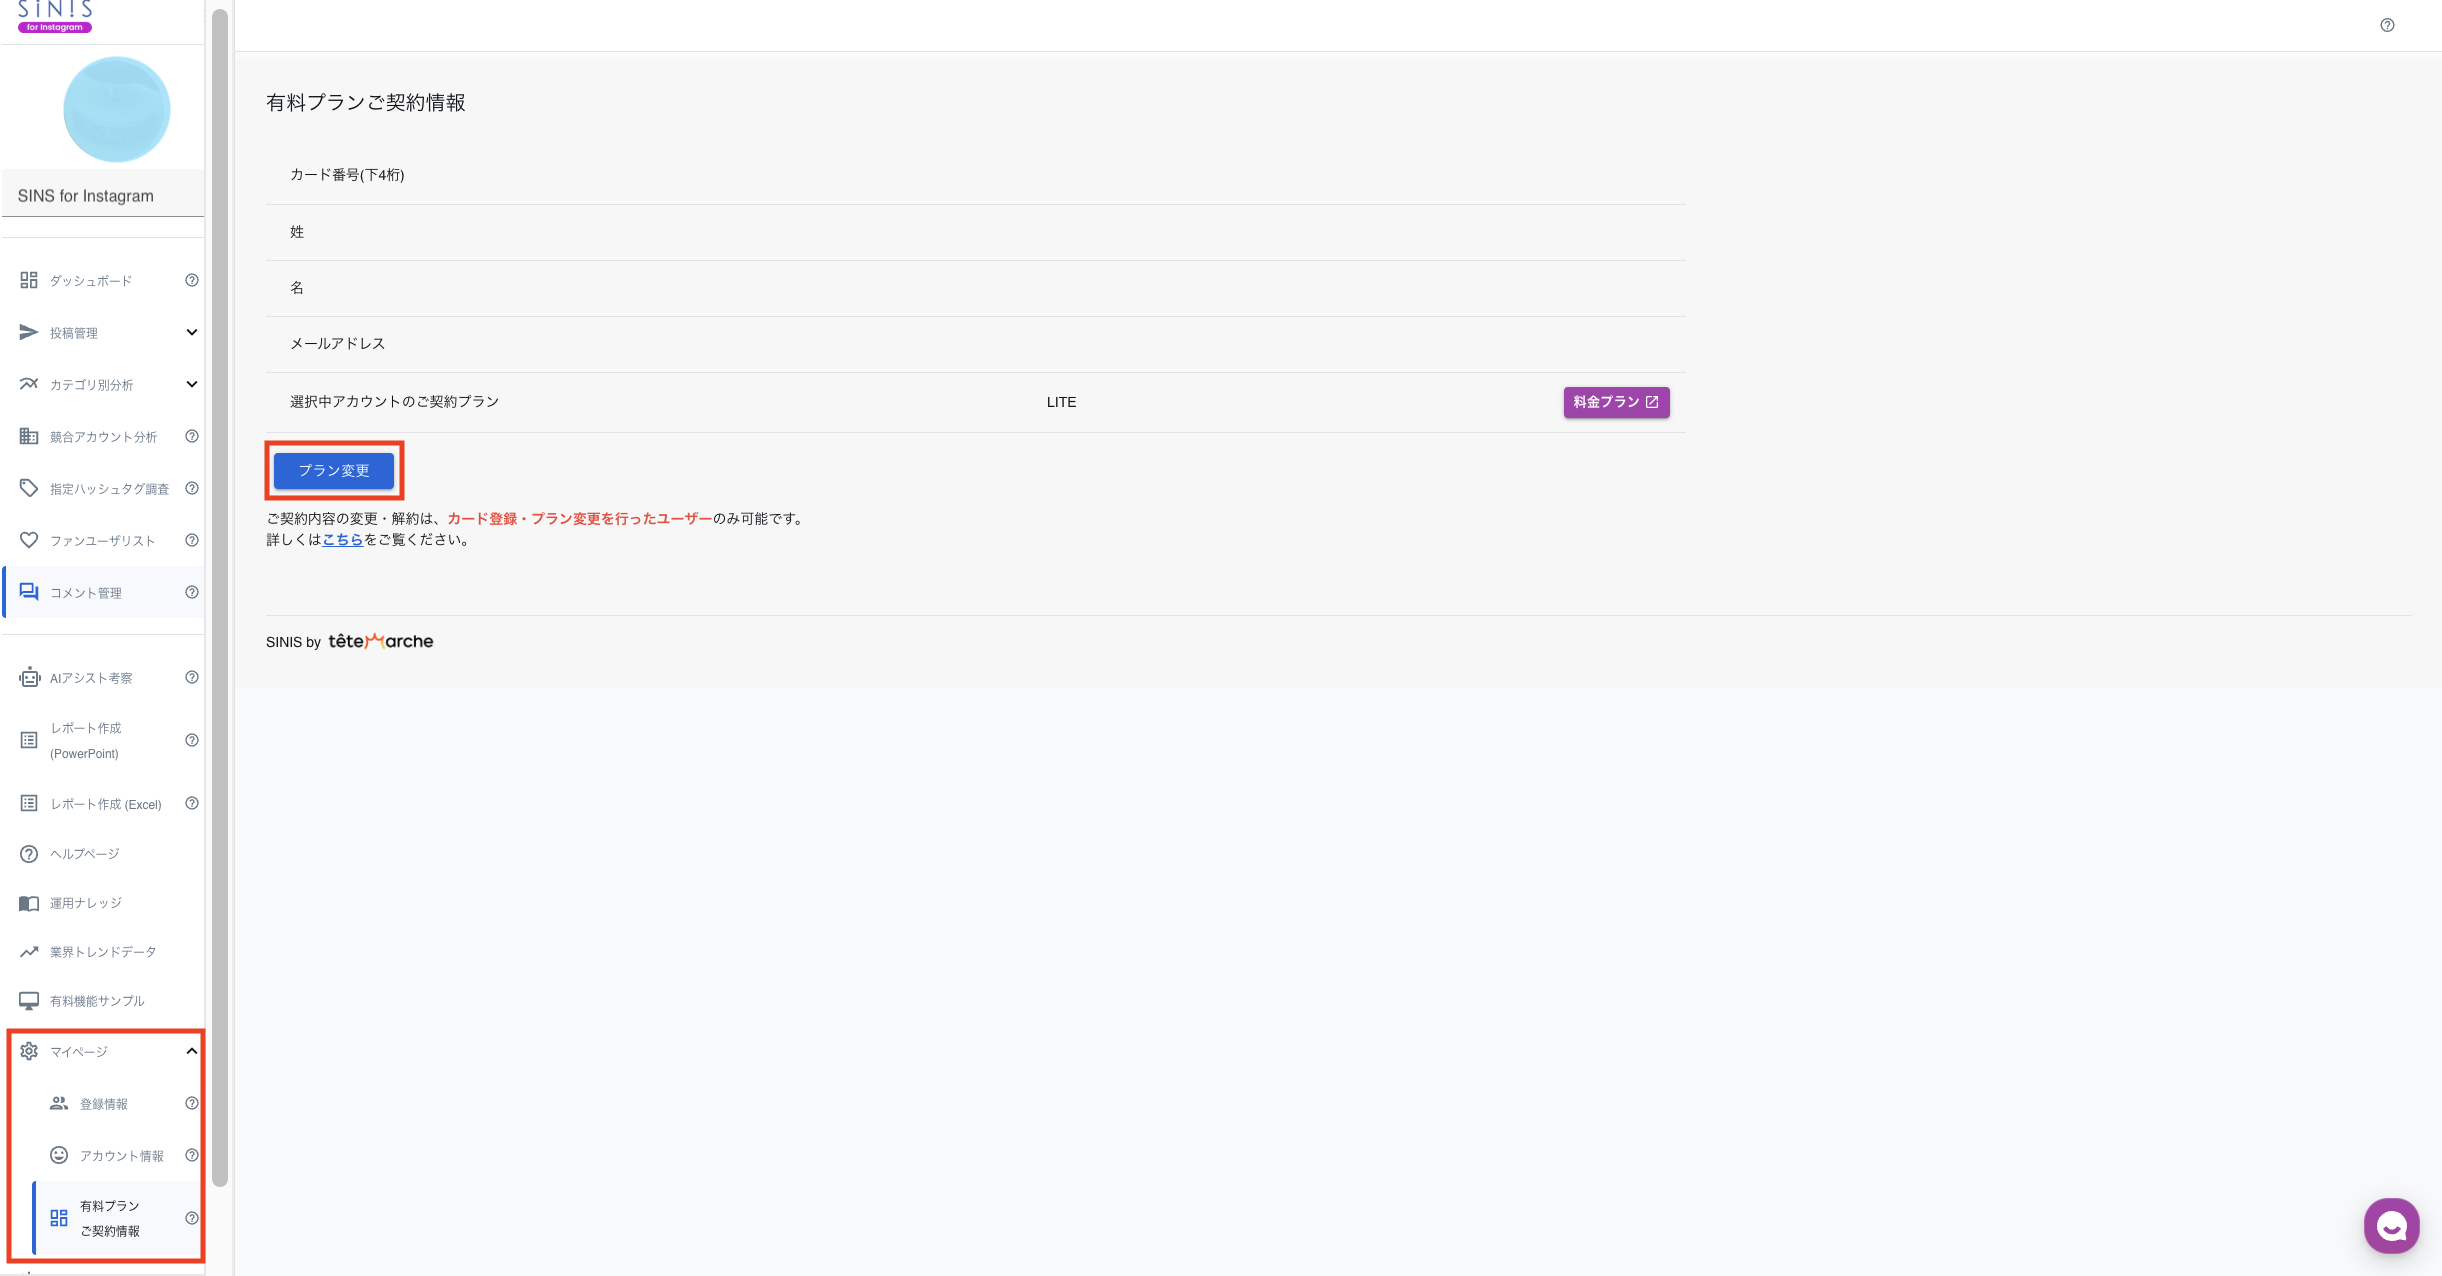Click help icon beside レポート作成 (Excel)
The width and height of the screenshot is (2442, 1276).
tap(192, 803)
